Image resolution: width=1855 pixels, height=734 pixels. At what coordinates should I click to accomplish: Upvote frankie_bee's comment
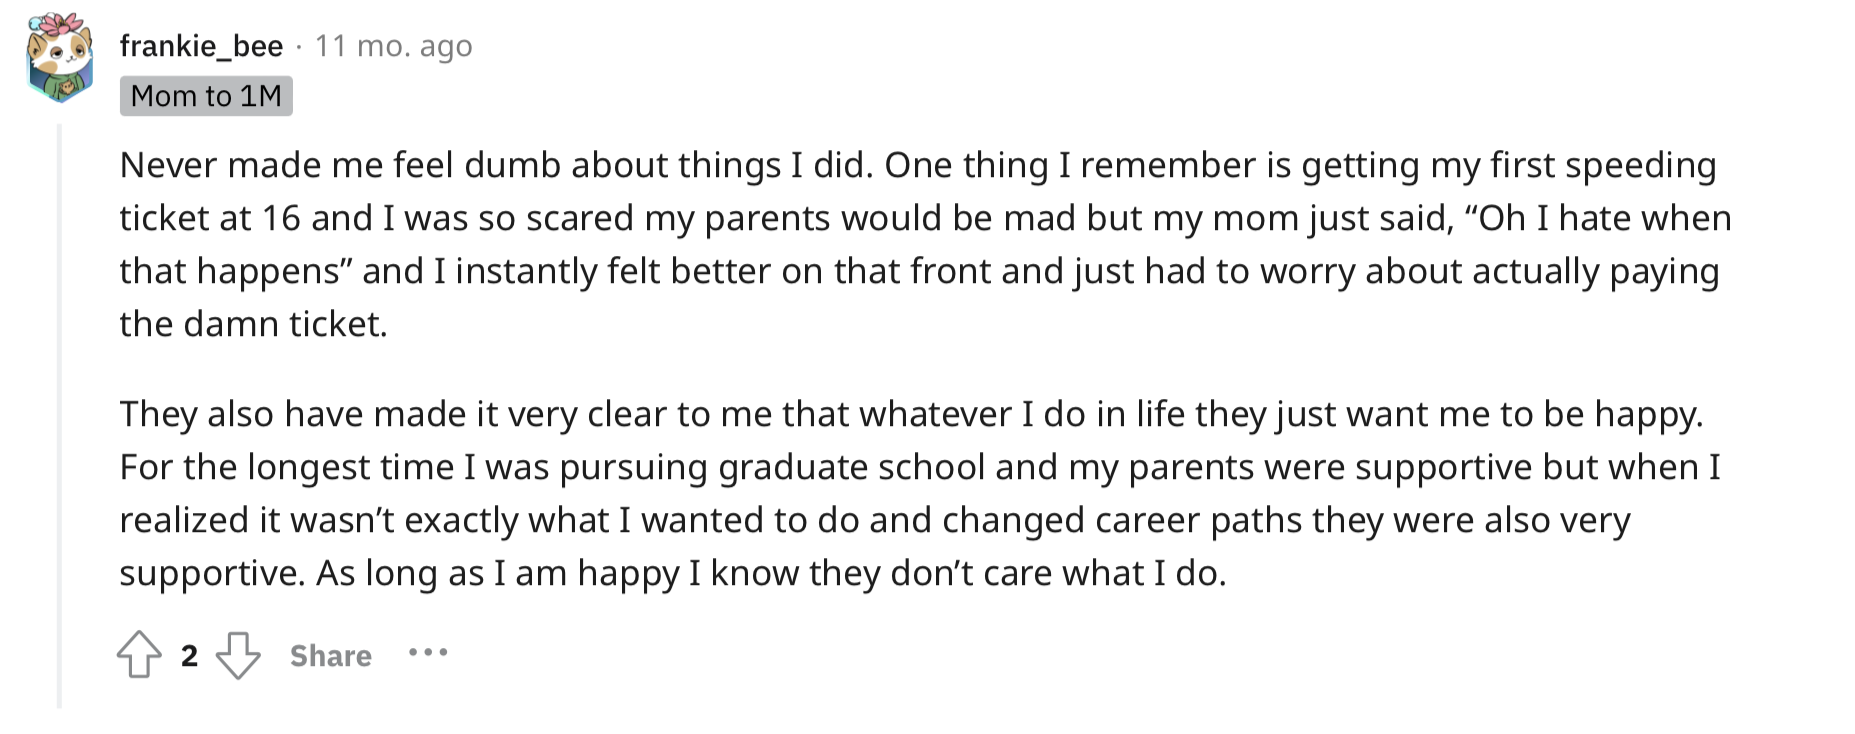point(139,655)
